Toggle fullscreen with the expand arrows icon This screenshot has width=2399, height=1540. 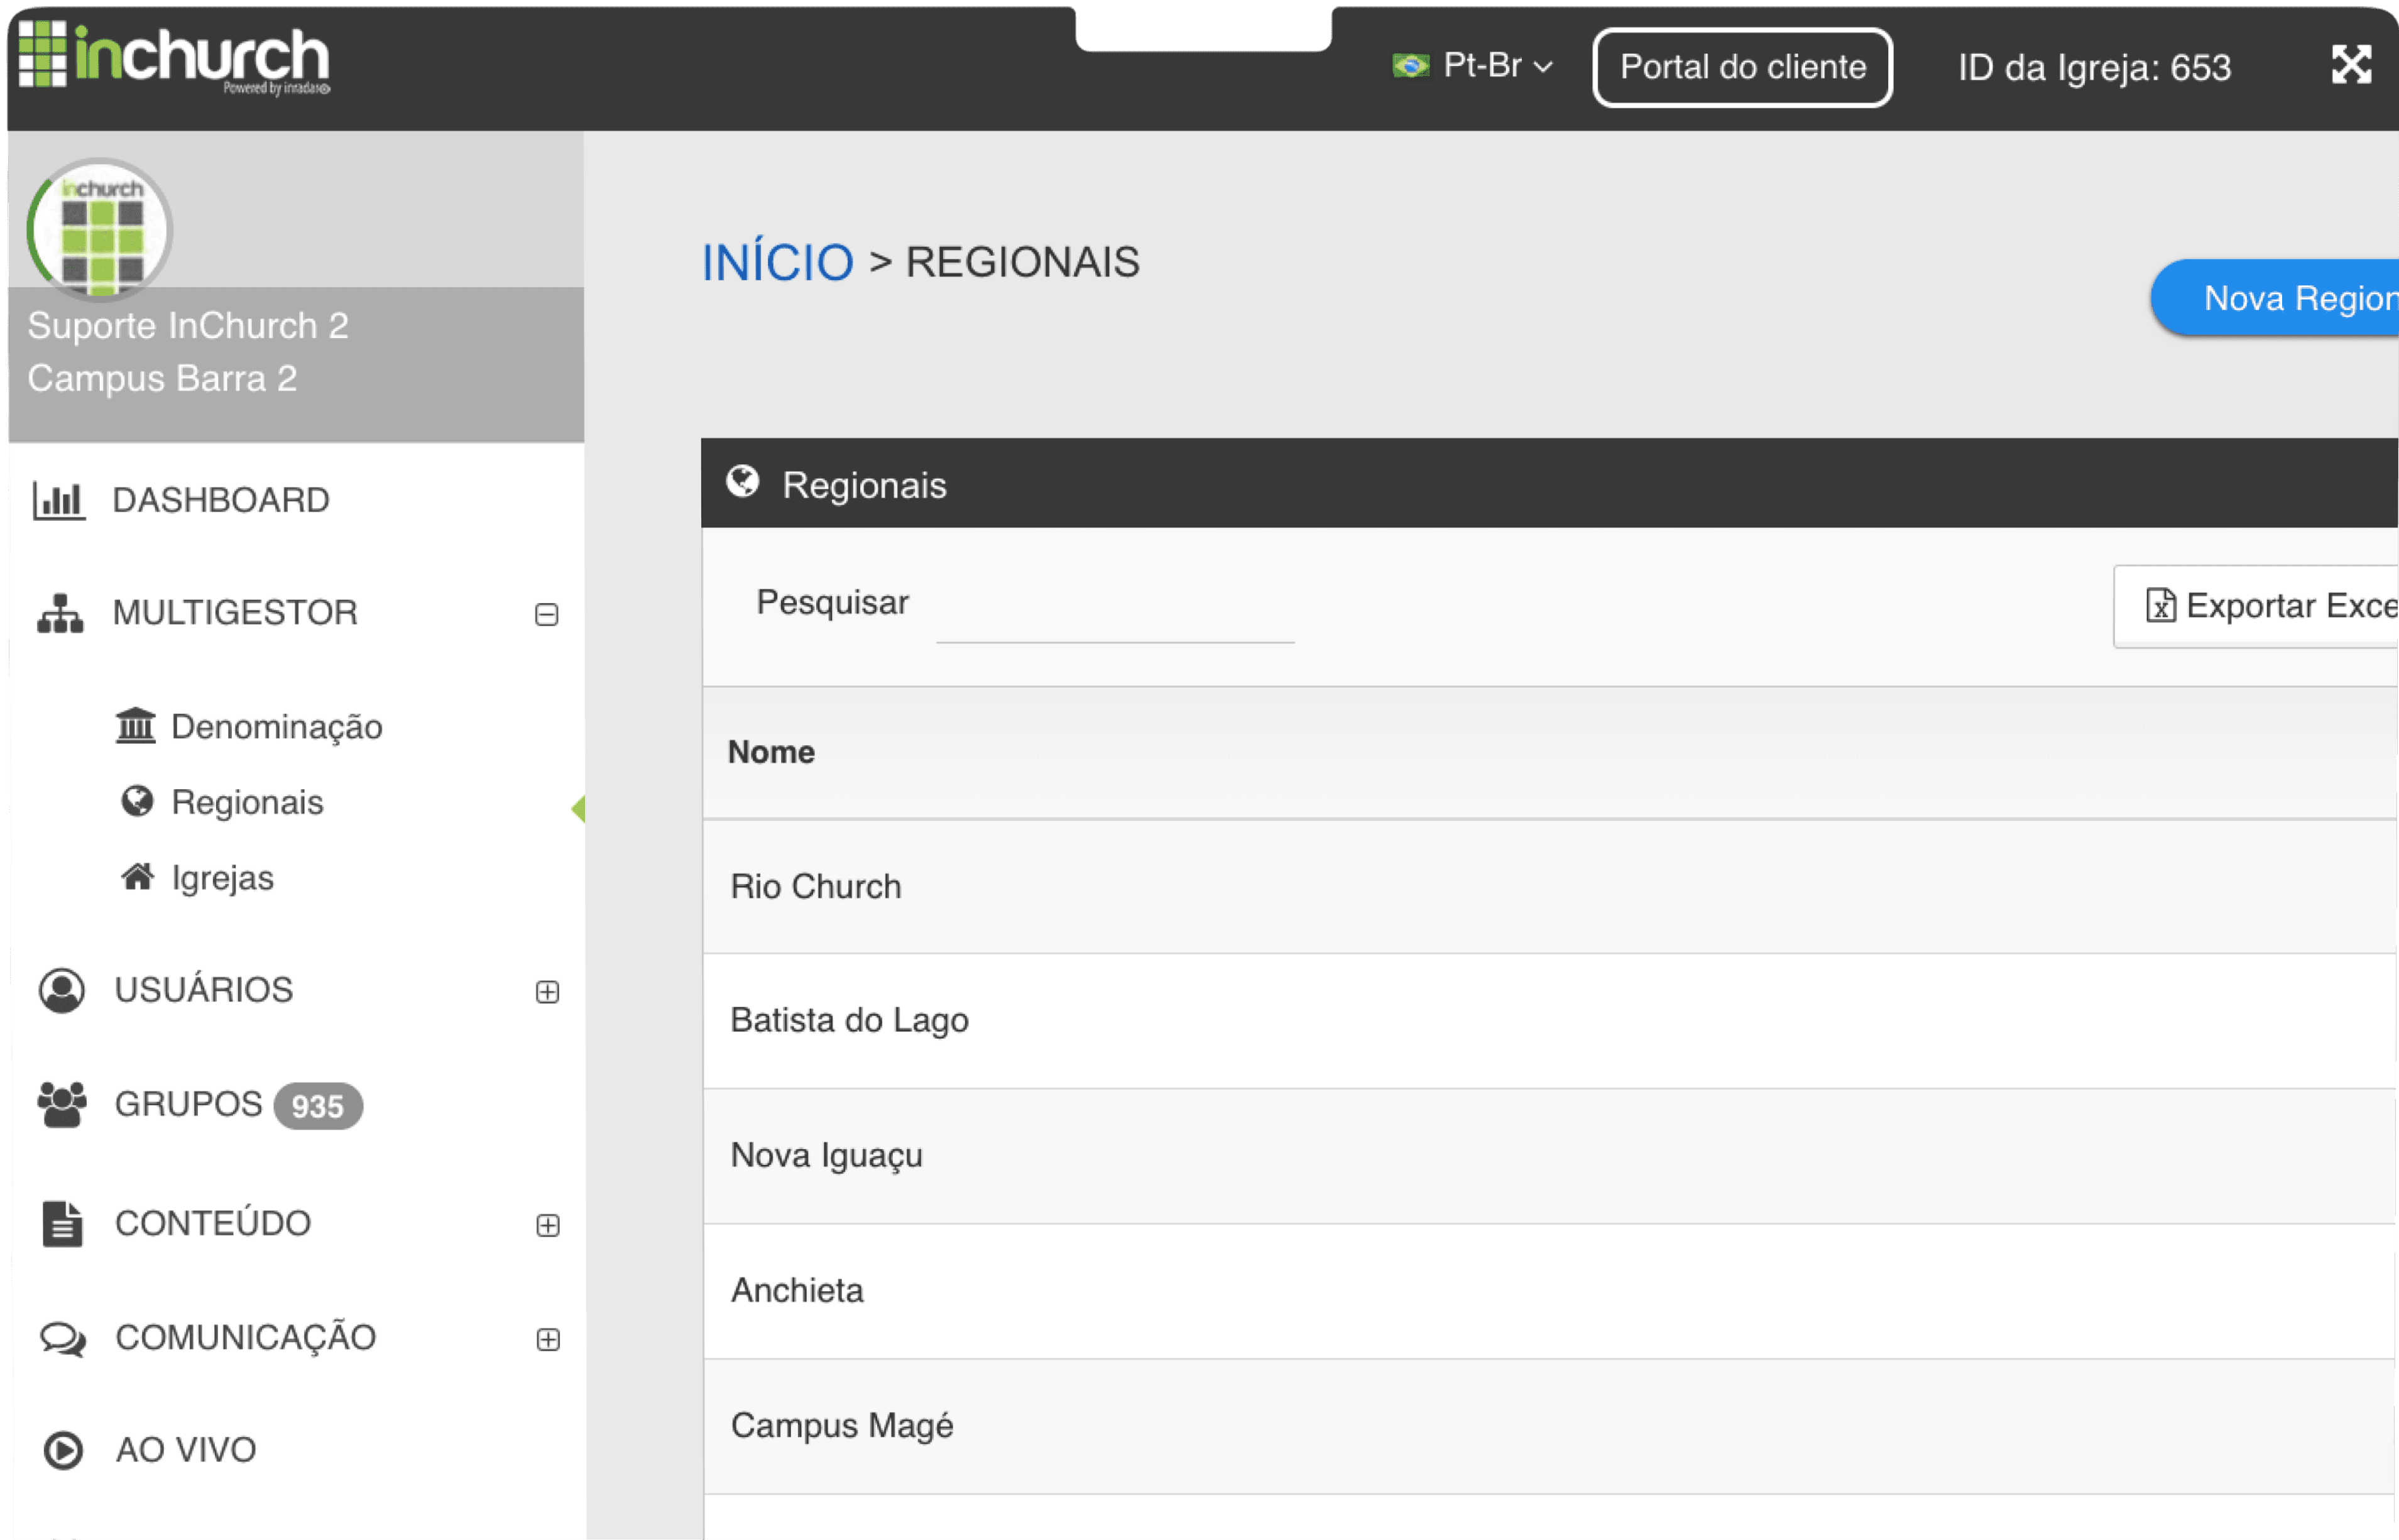tap(2351, 65)
